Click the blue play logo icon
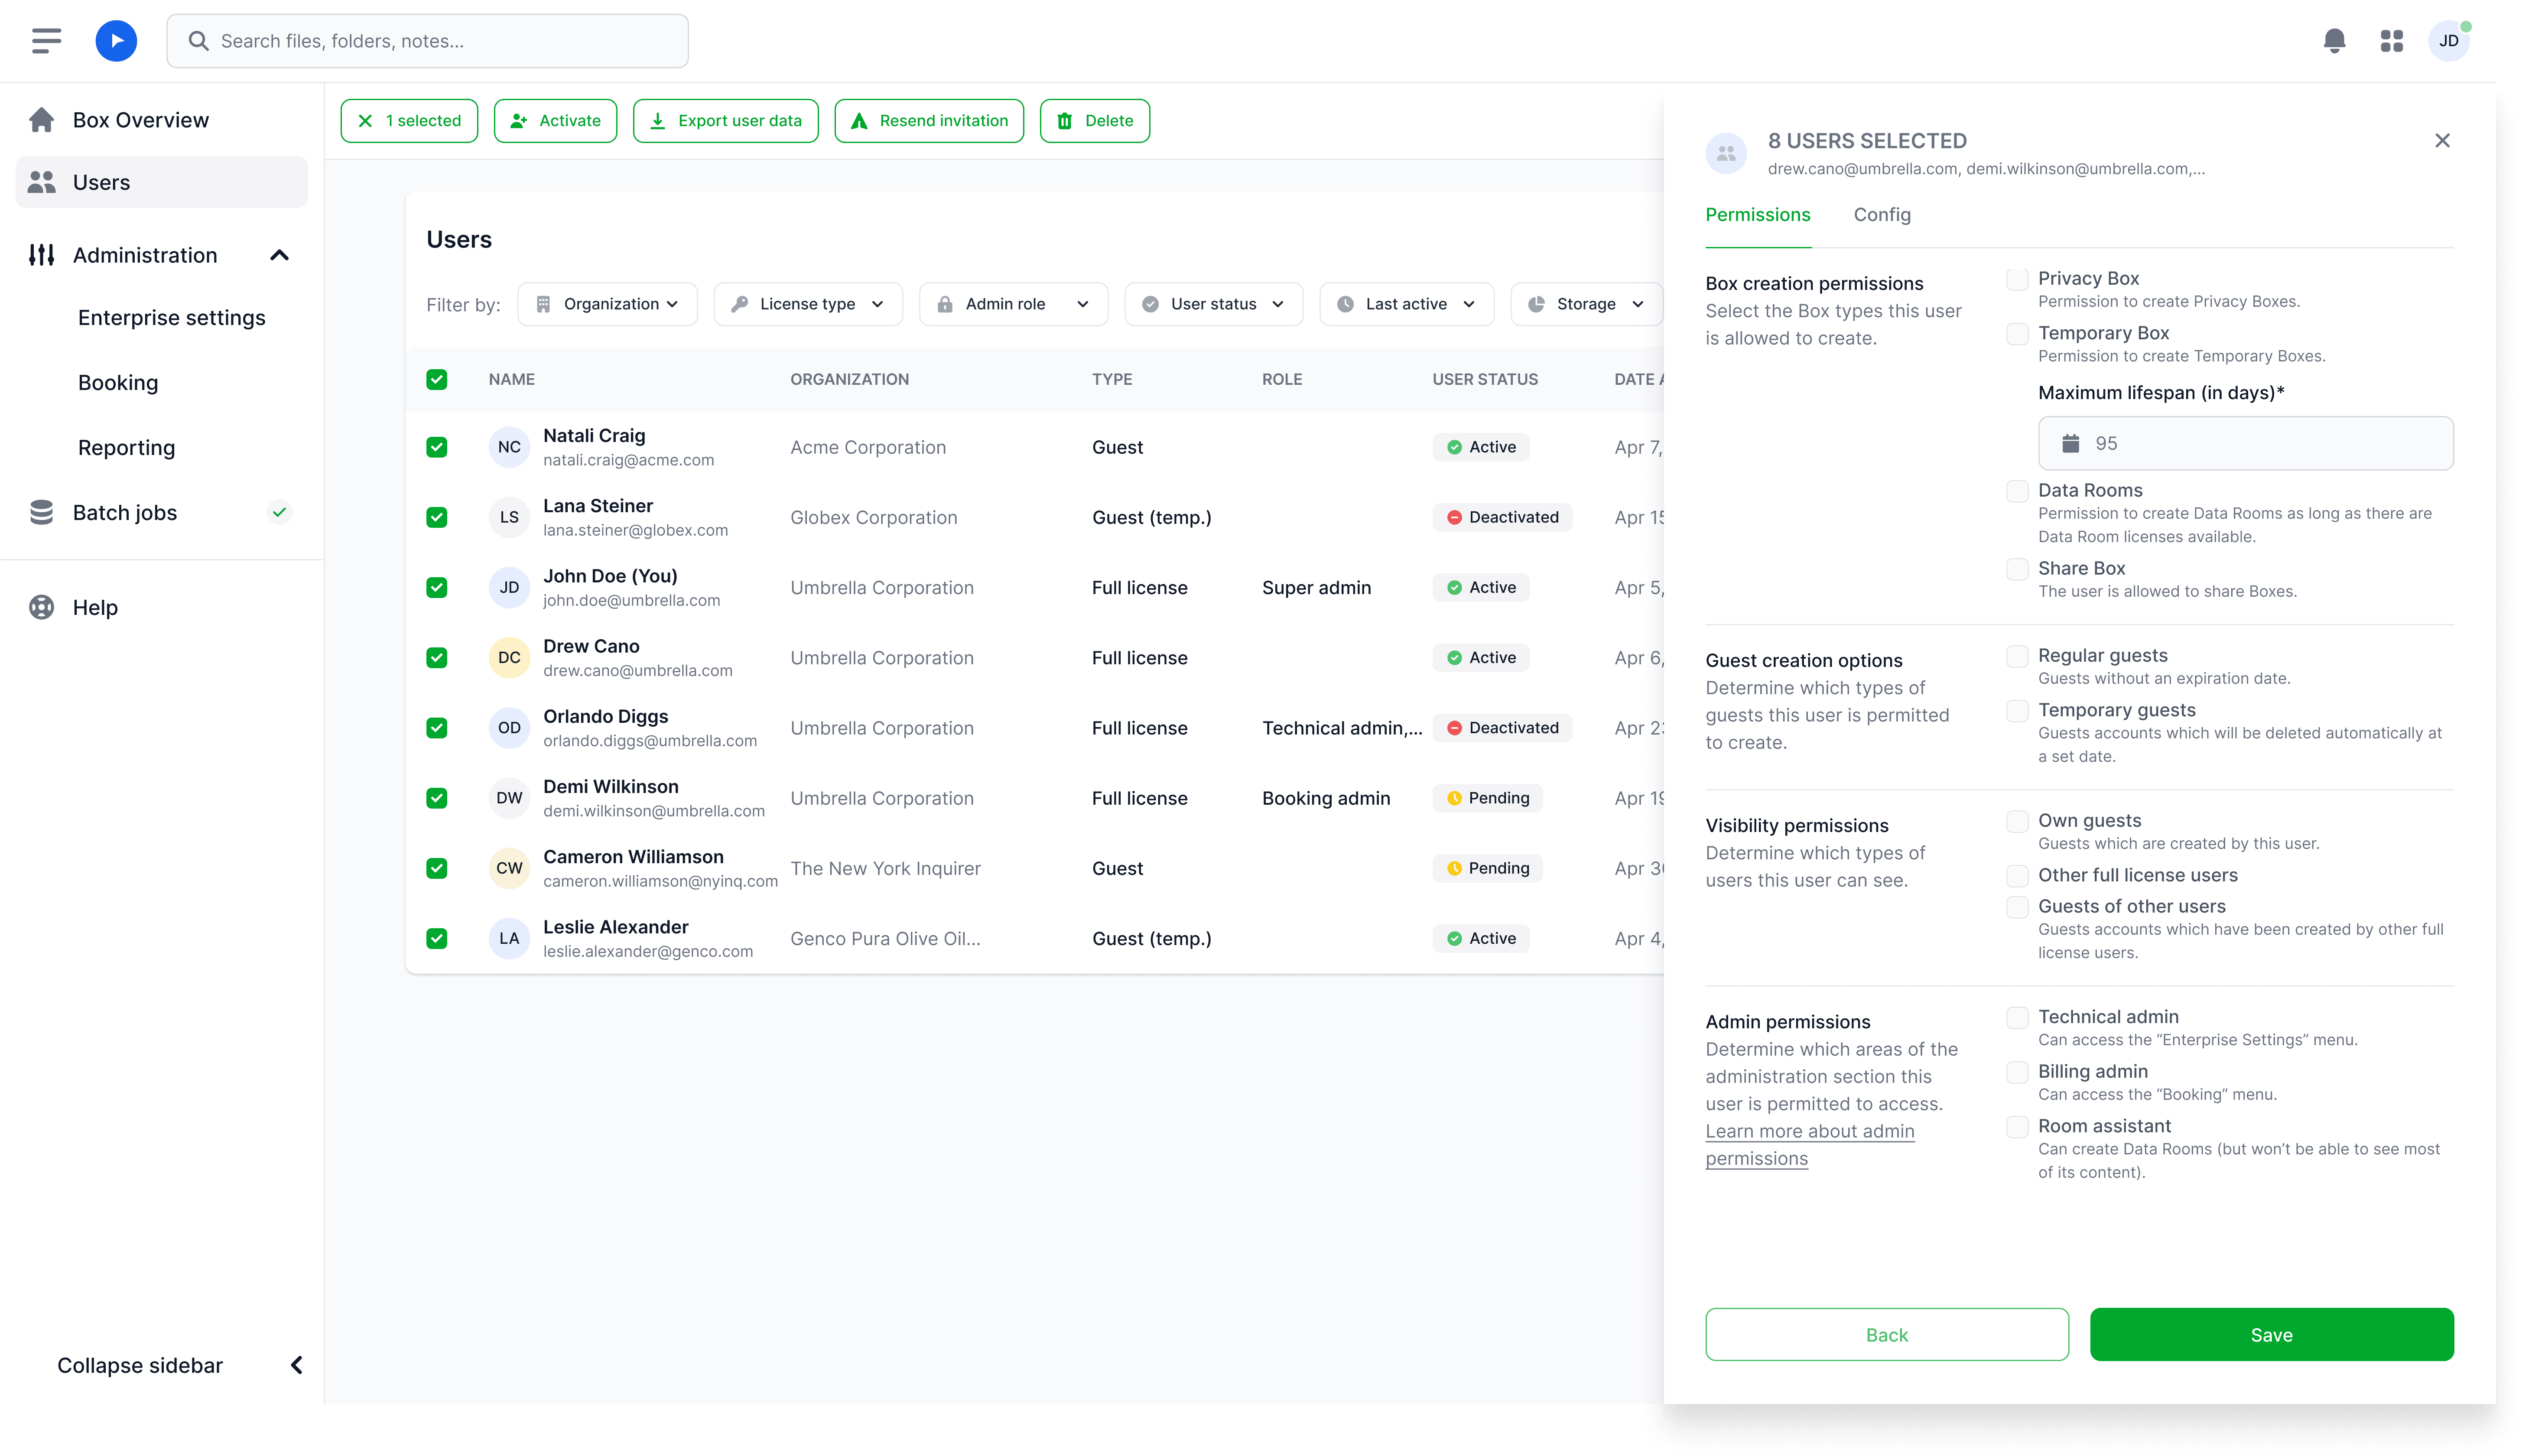The height and width of the screenshot is (1456, 2522). [x=116, y=41]
